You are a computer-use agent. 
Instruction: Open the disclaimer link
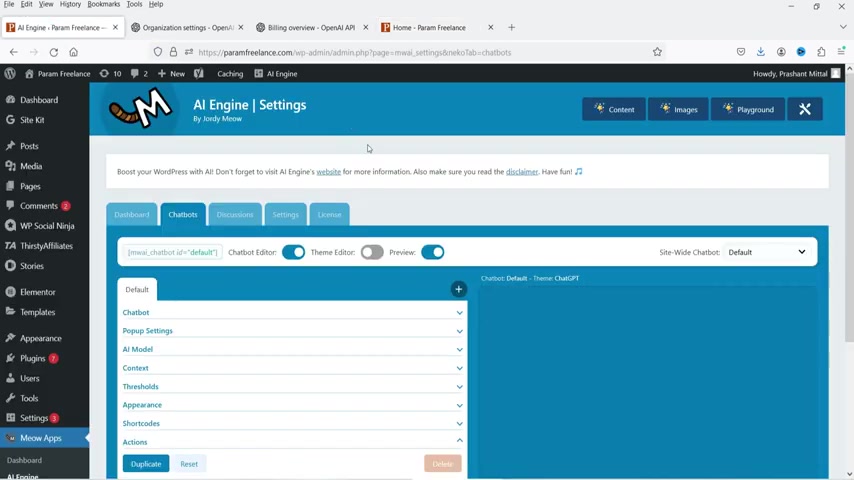click(522, 172)
